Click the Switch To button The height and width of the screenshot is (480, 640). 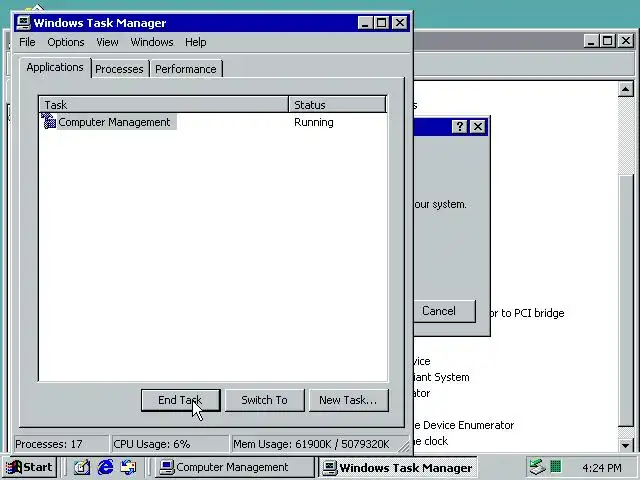(264, 400)
